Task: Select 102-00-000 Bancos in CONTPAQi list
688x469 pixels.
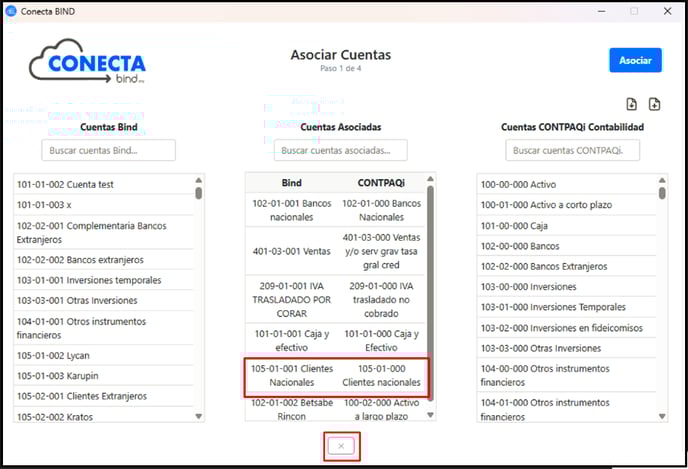Action: coord(567,246)
